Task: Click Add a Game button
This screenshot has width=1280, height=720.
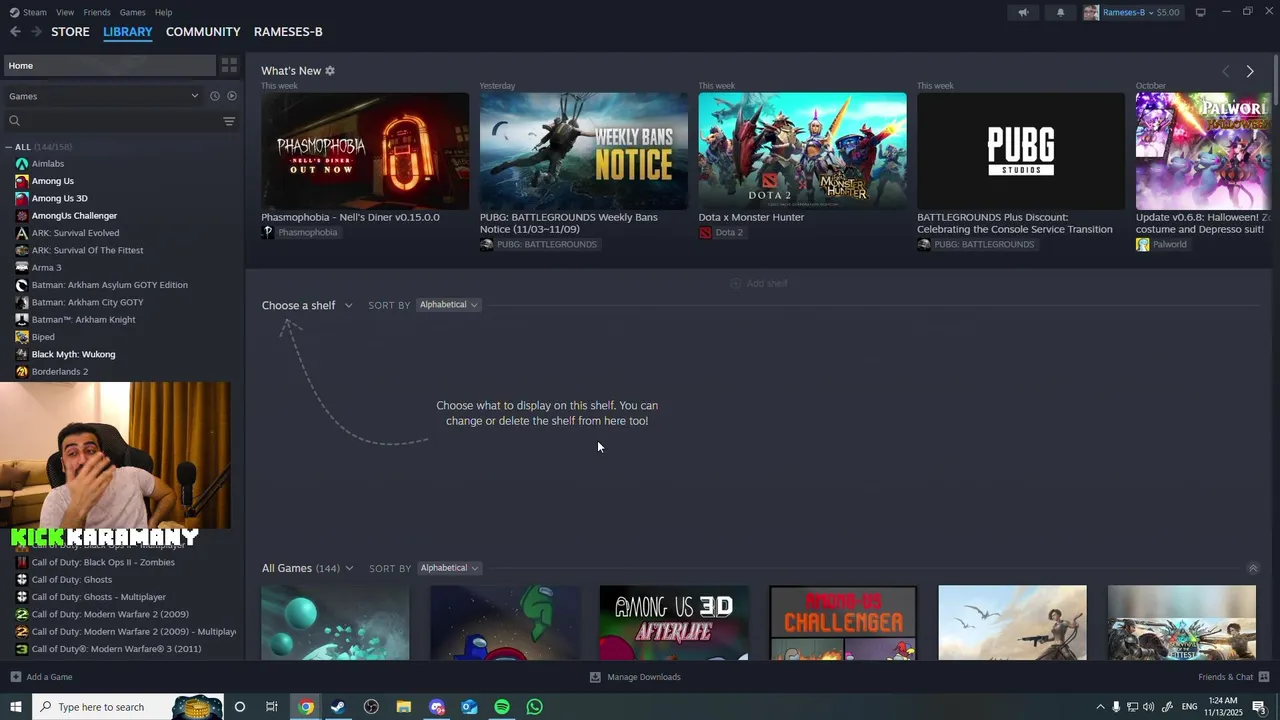Action: point(41,677)
